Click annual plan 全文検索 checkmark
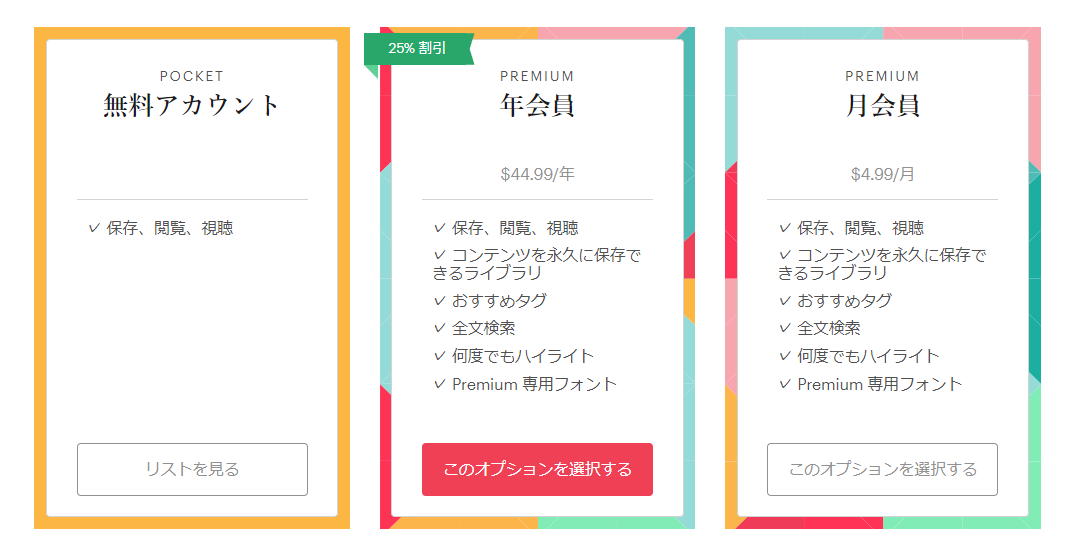Image resolution: width=1071 pixels, height=546 pixels. (x=439, y=328)
